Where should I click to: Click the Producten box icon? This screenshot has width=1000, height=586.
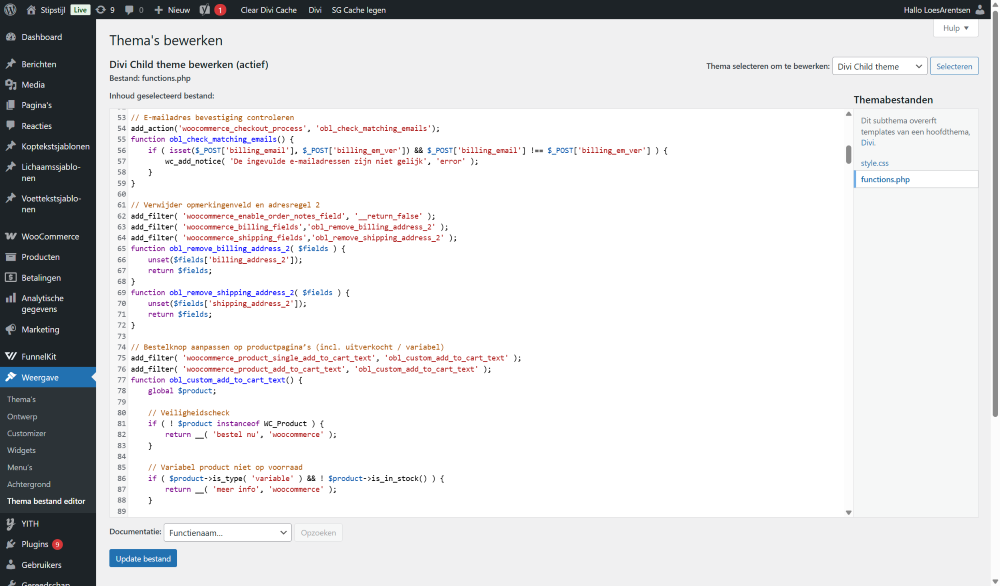point(11,256)
